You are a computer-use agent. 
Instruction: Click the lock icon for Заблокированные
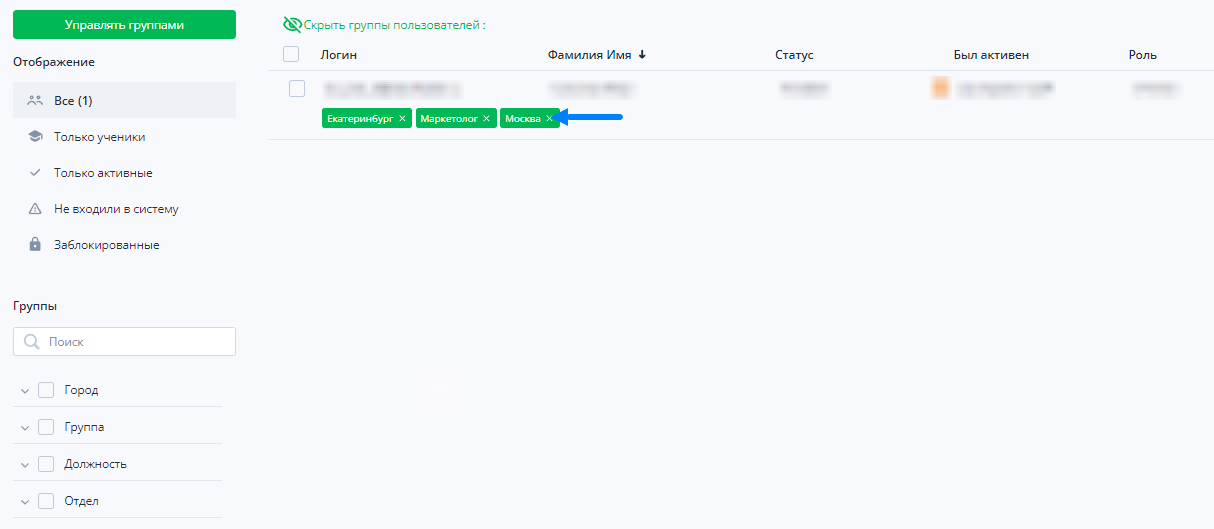(35, 245)
